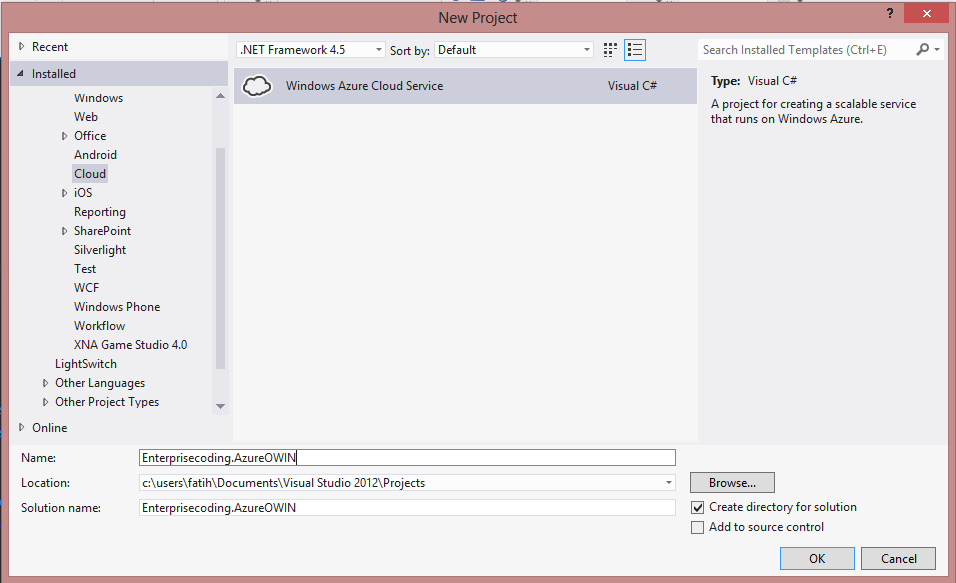The height and width of the screenshot is (583, 956).
Task: Click the category tree scroll up arrow
Action: (x=221, y=96)
